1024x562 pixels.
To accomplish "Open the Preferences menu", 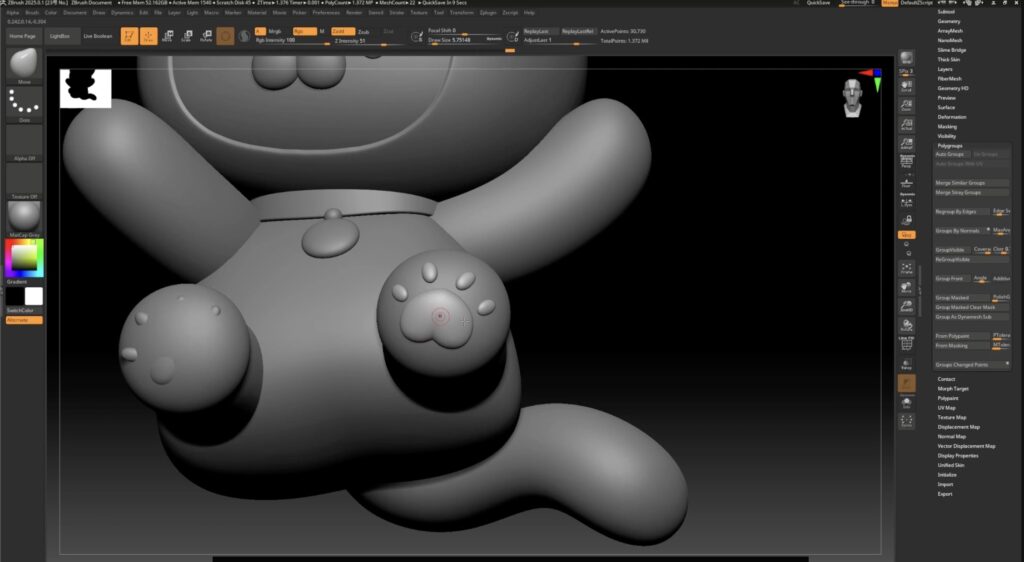I will click(326, 12).
